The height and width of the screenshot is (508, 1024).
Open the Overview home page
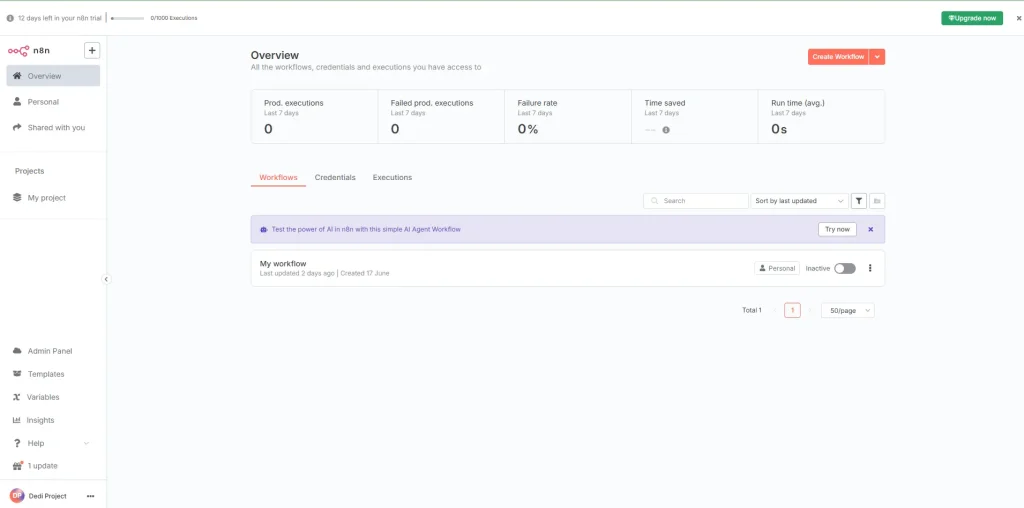[53, 76]
